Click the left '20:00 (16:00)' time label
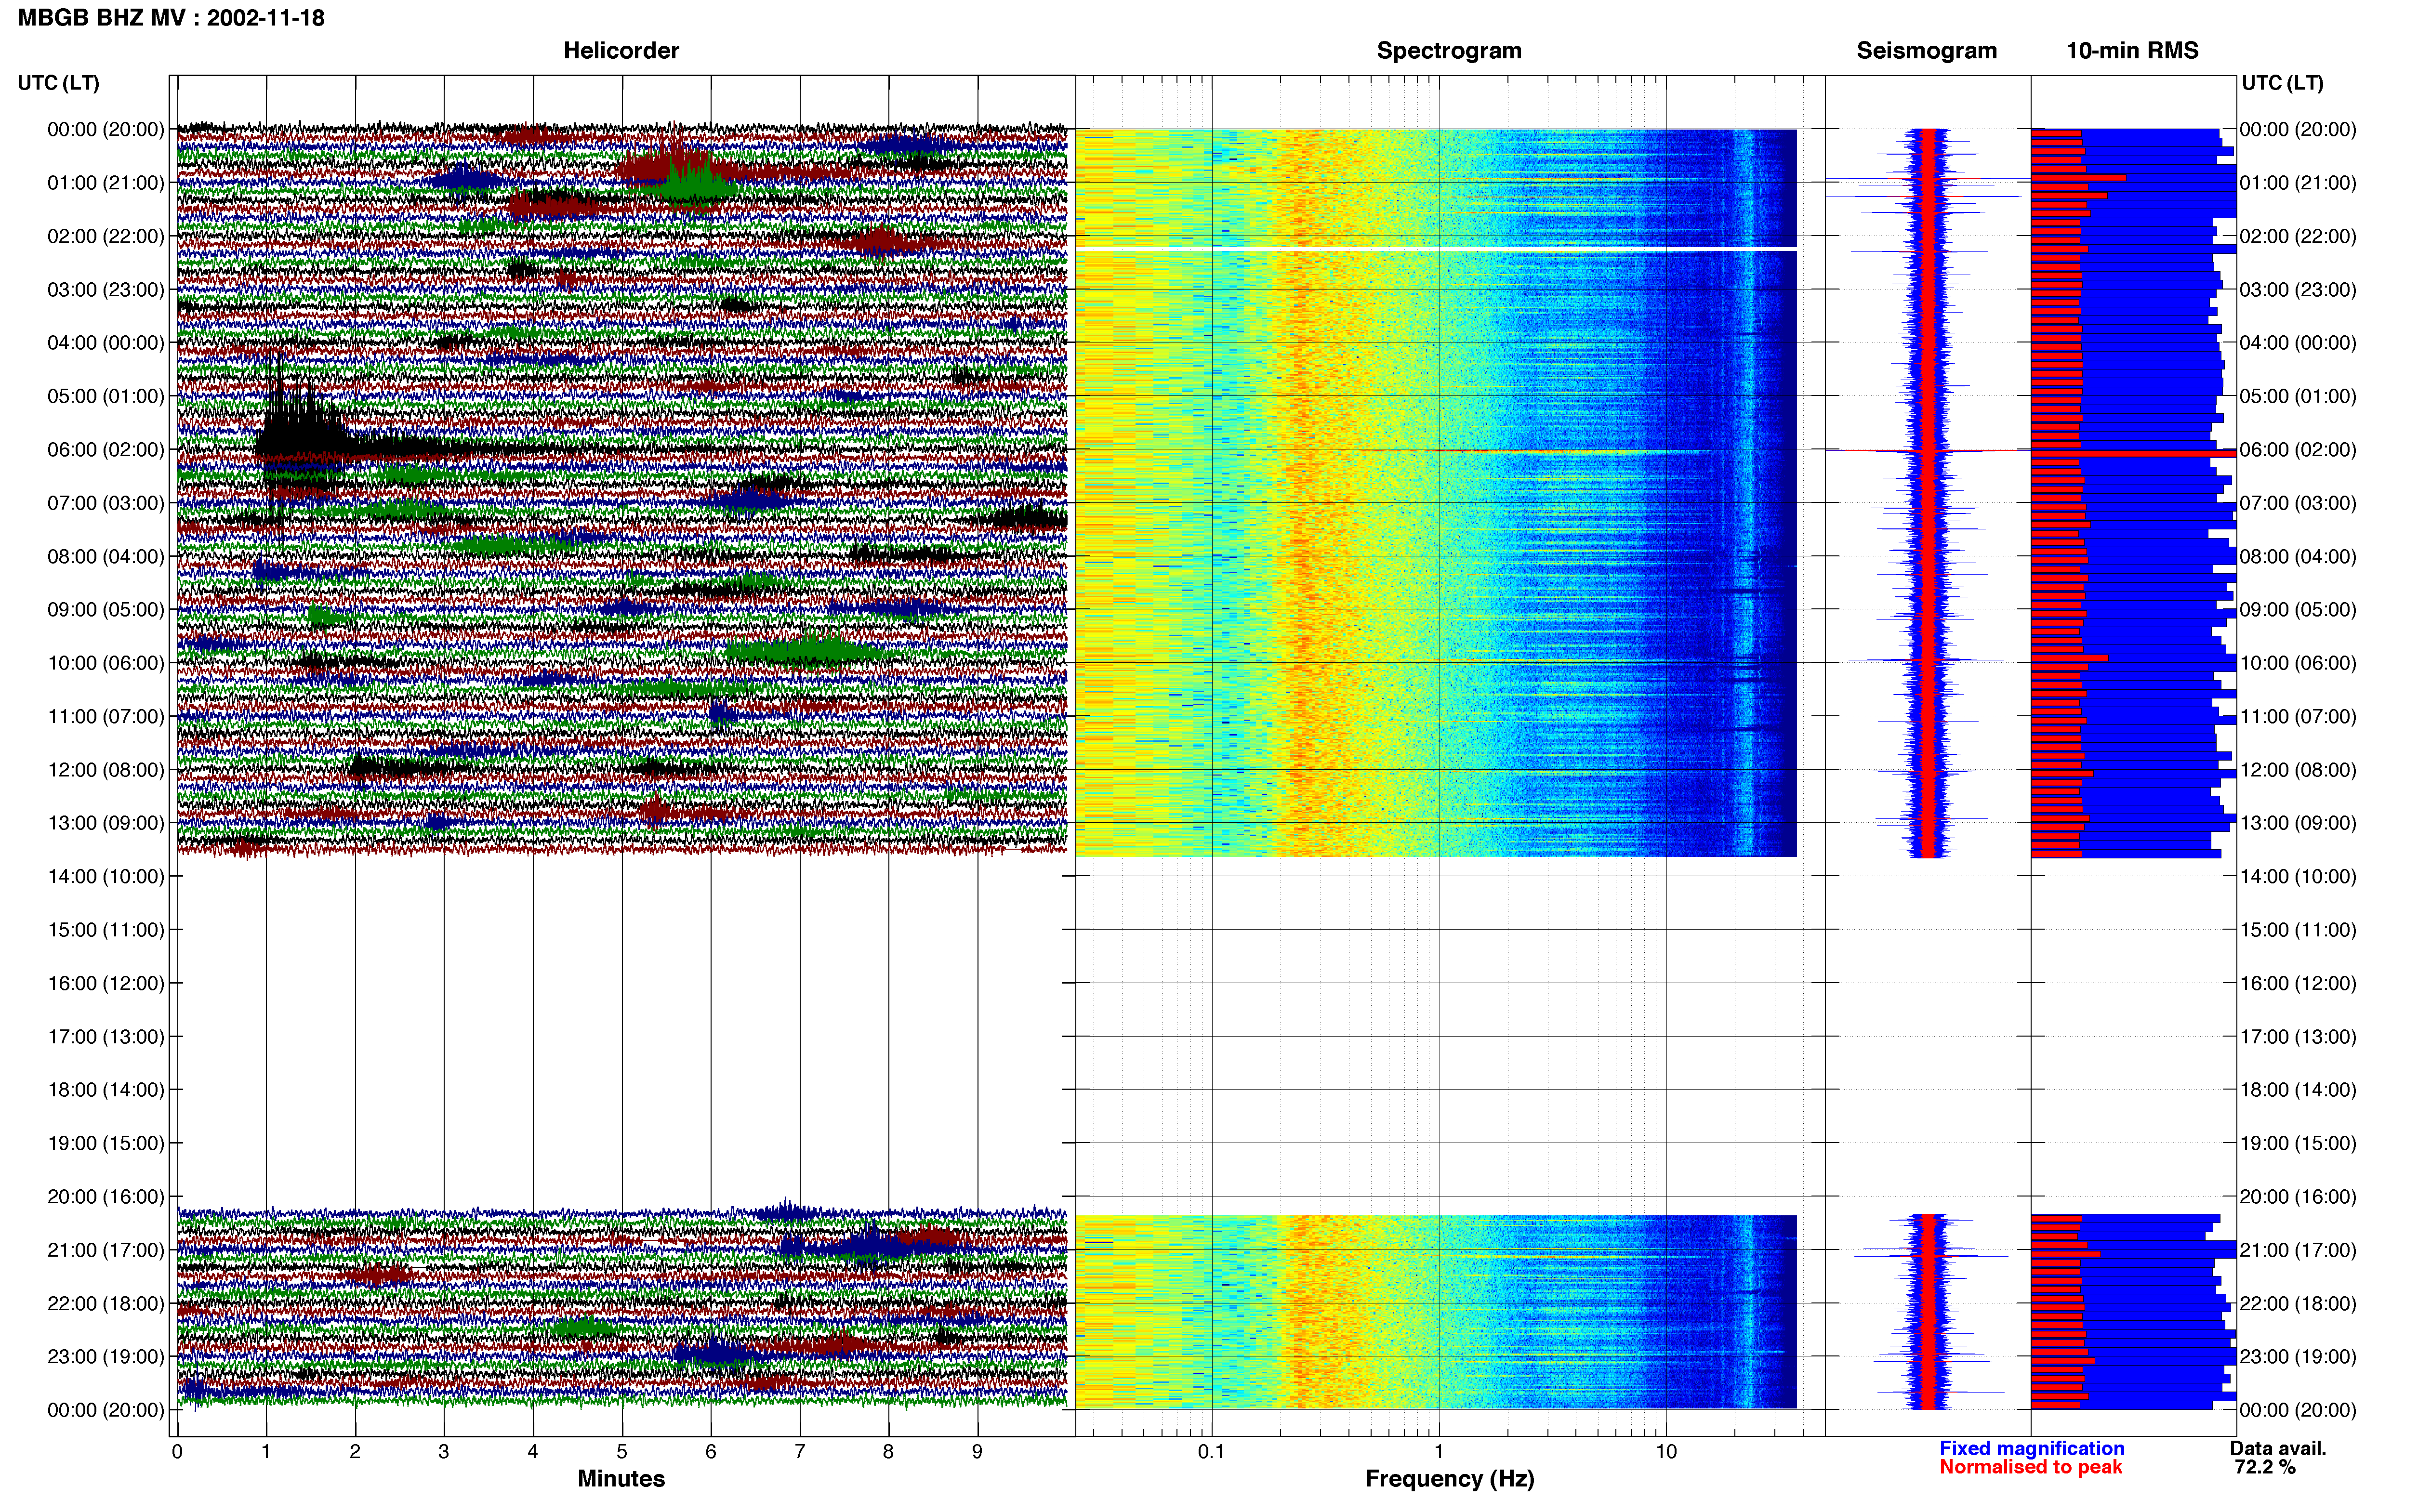Viewport: 2418px width, 1512px height. point(106,1197)
